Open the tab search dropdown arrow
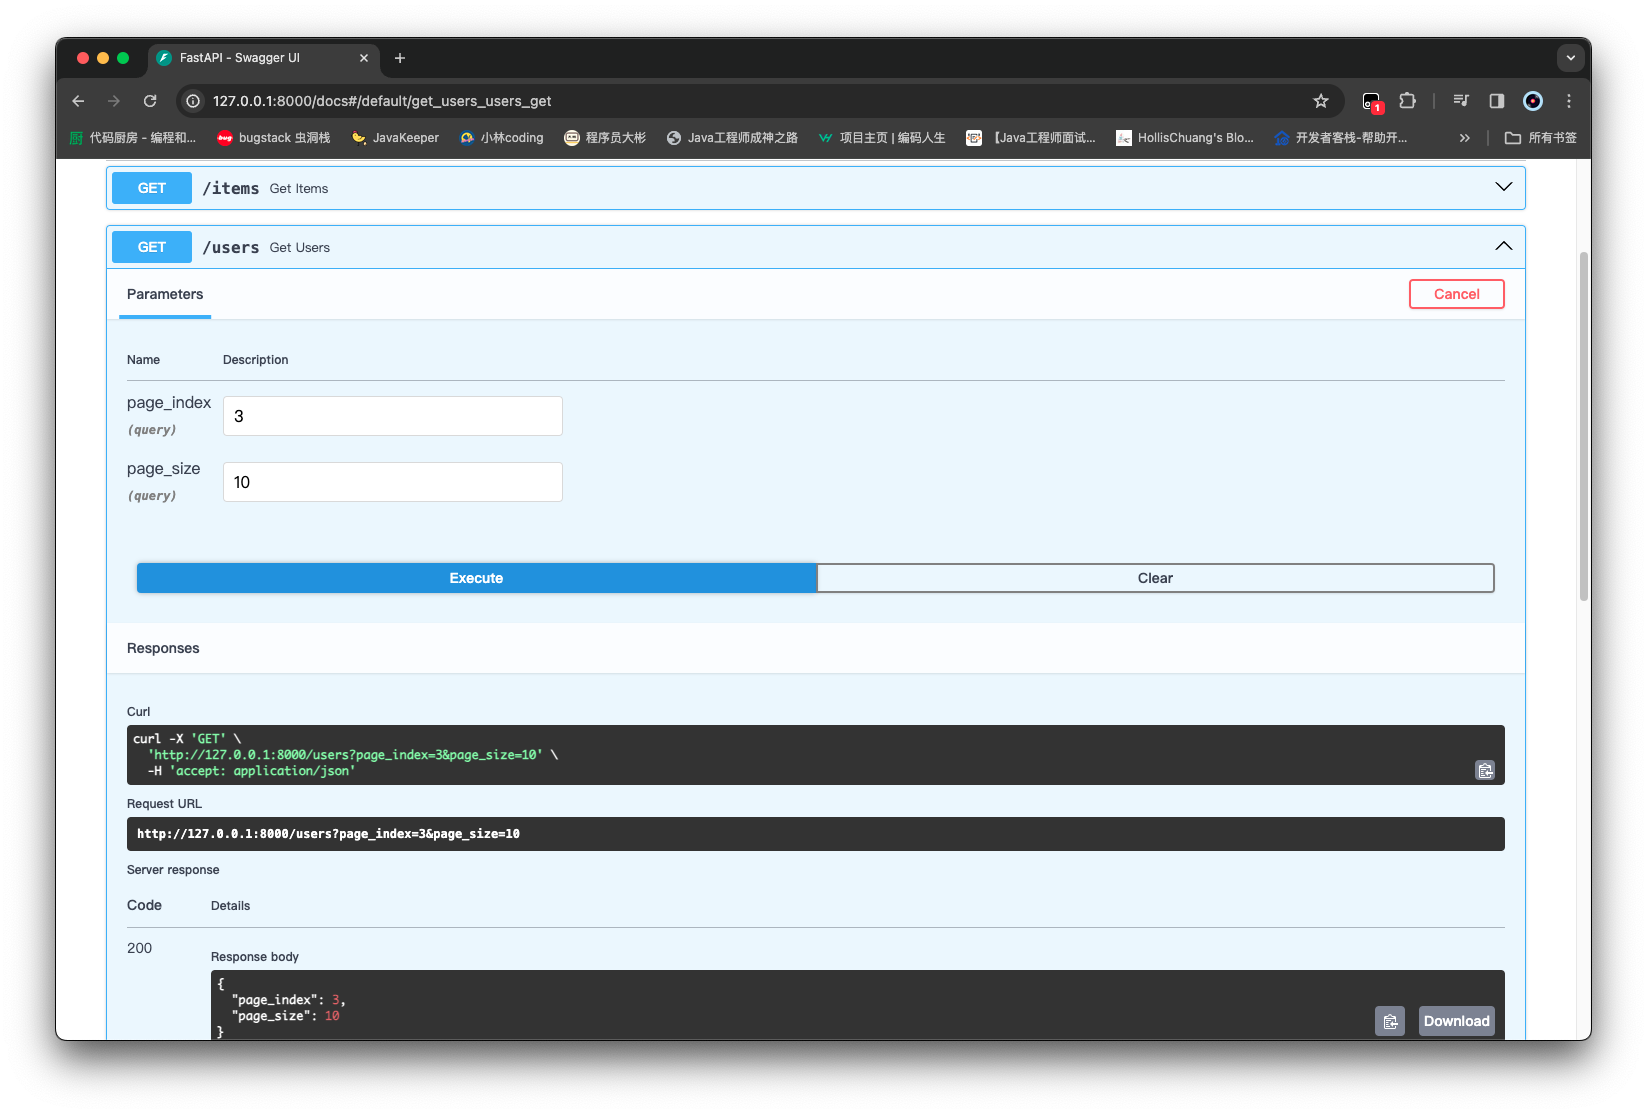The width and height of the screenshot is (1647, 1114). click(x=1570, y=58)
